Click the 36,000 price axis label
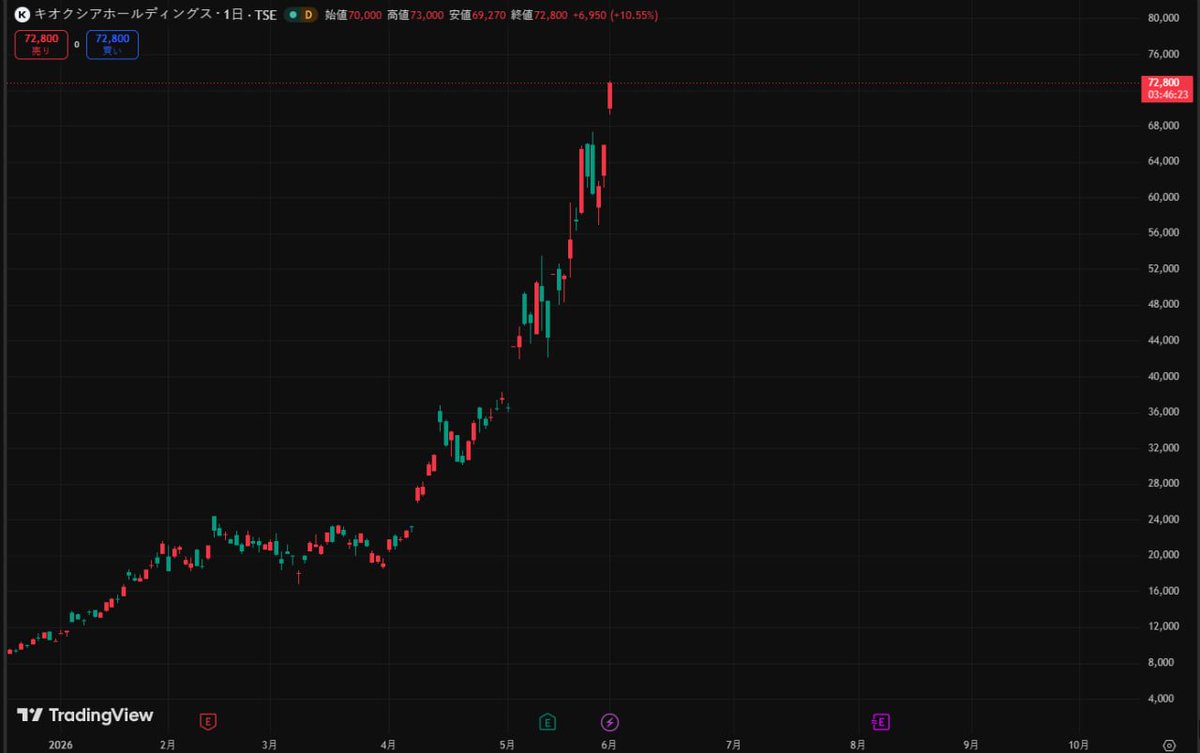The width and height of the screenshot is (1200, 753). [x=1166, y=412]
